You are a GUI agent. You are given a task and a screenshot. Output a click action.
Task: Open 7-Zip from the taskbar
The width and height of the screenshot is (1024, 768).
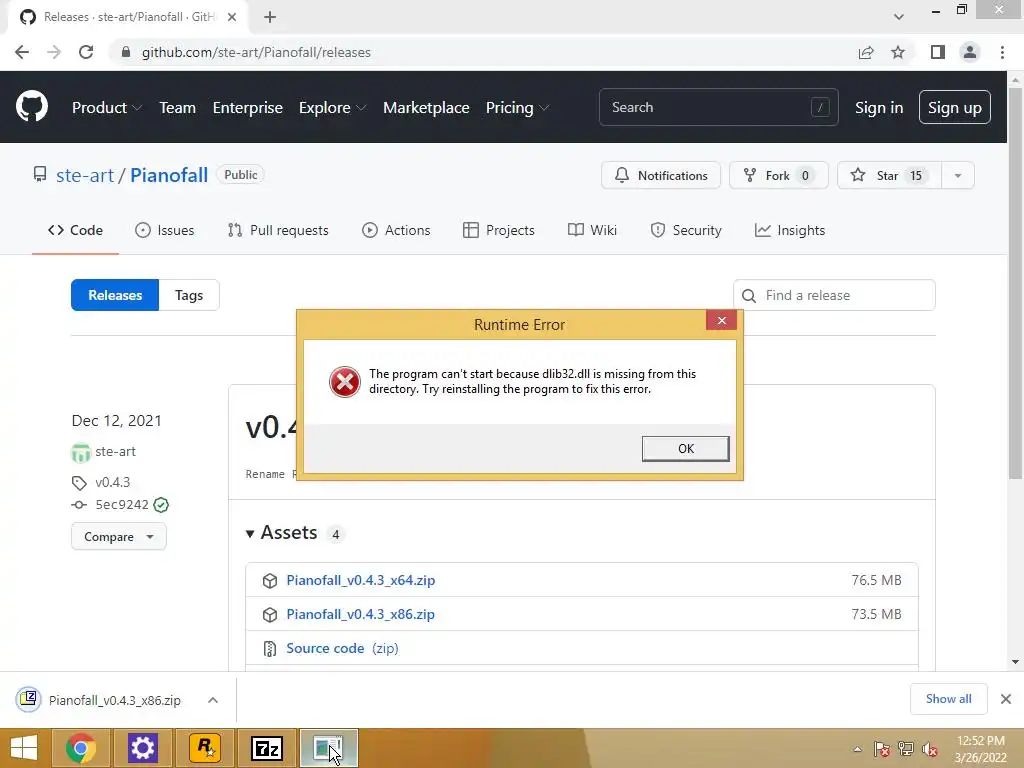pos(266,748)
